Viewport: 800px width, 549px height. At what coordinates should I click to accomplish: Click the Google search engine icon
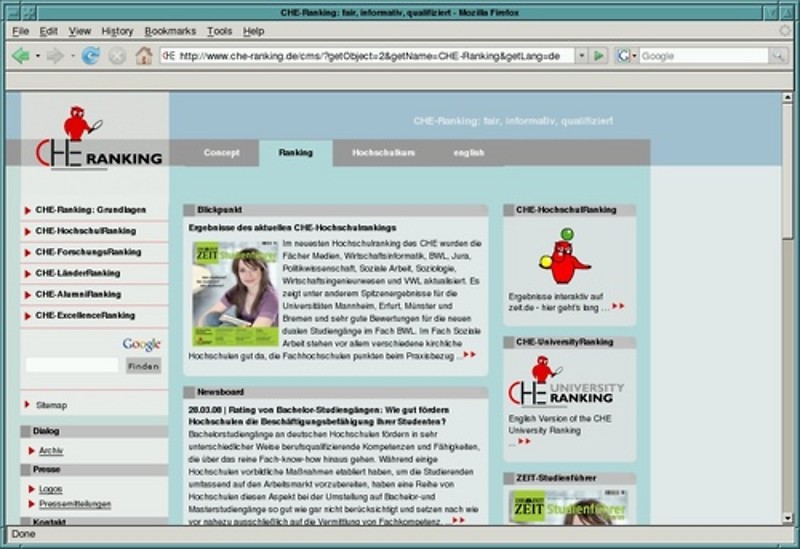(x=623, y=56)
